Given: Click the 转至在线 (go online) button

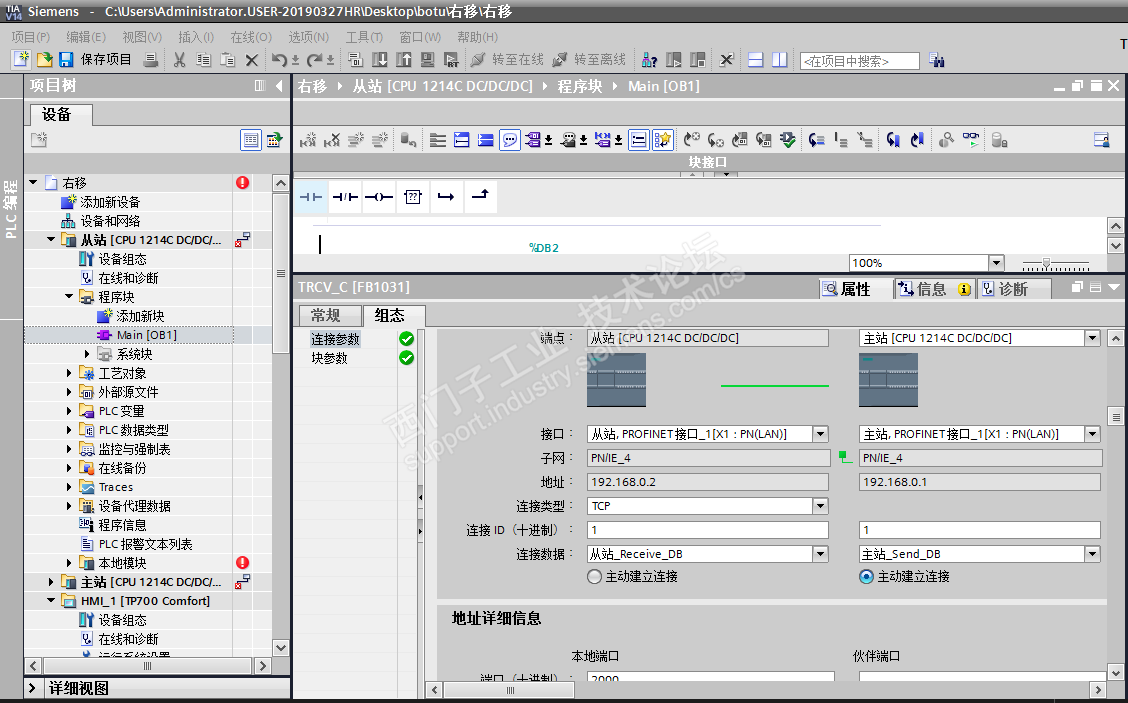Looking at the screenshot, I should (x=507, y=60).
